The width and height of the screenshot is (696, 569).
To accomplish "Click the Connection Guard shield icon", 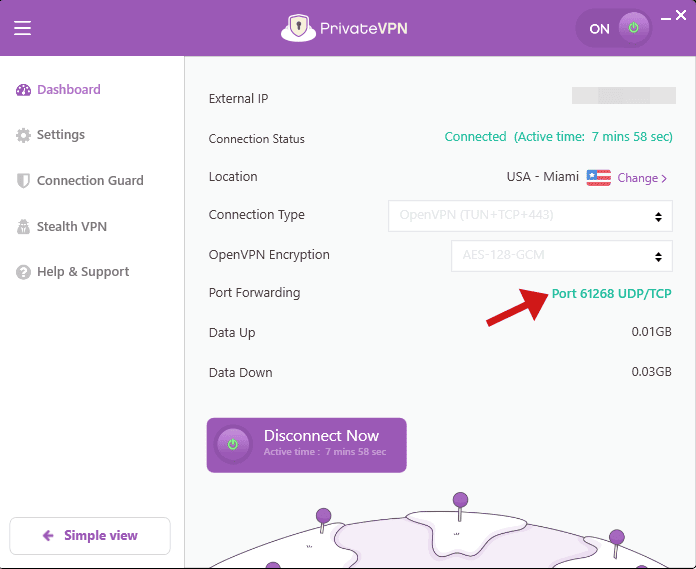I will [24, 181].
